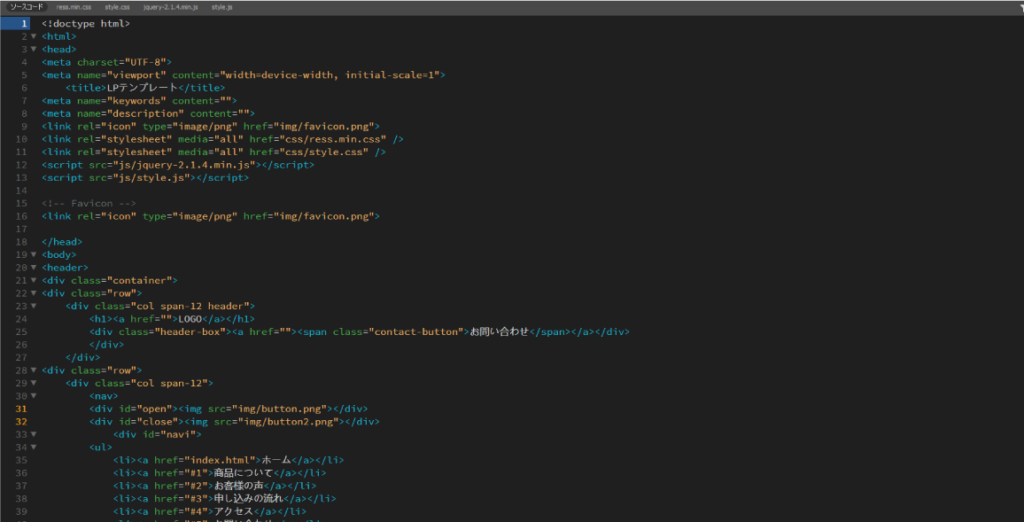Click the closing </head> tag

click(62, 242)
